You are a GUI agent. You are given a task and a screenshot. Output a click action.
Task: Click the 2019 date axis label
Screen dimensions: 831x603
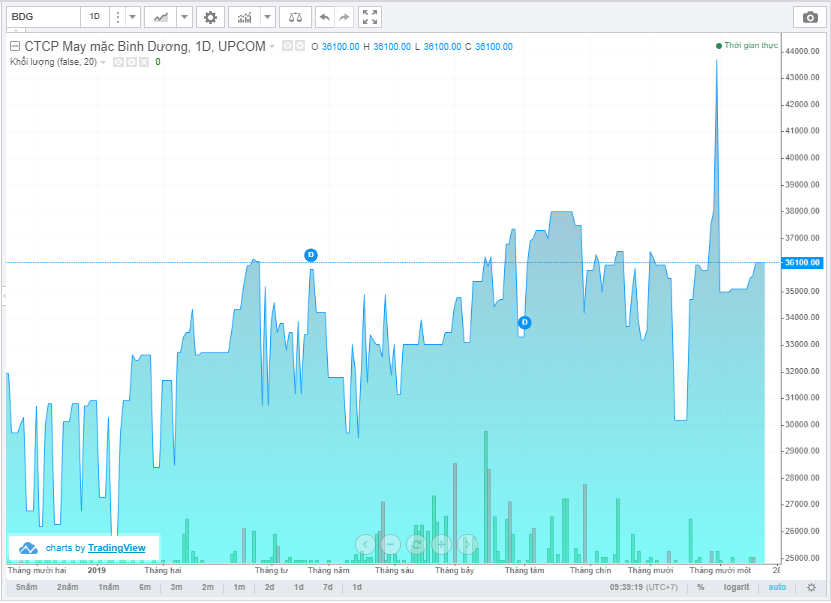coord(96,571)
